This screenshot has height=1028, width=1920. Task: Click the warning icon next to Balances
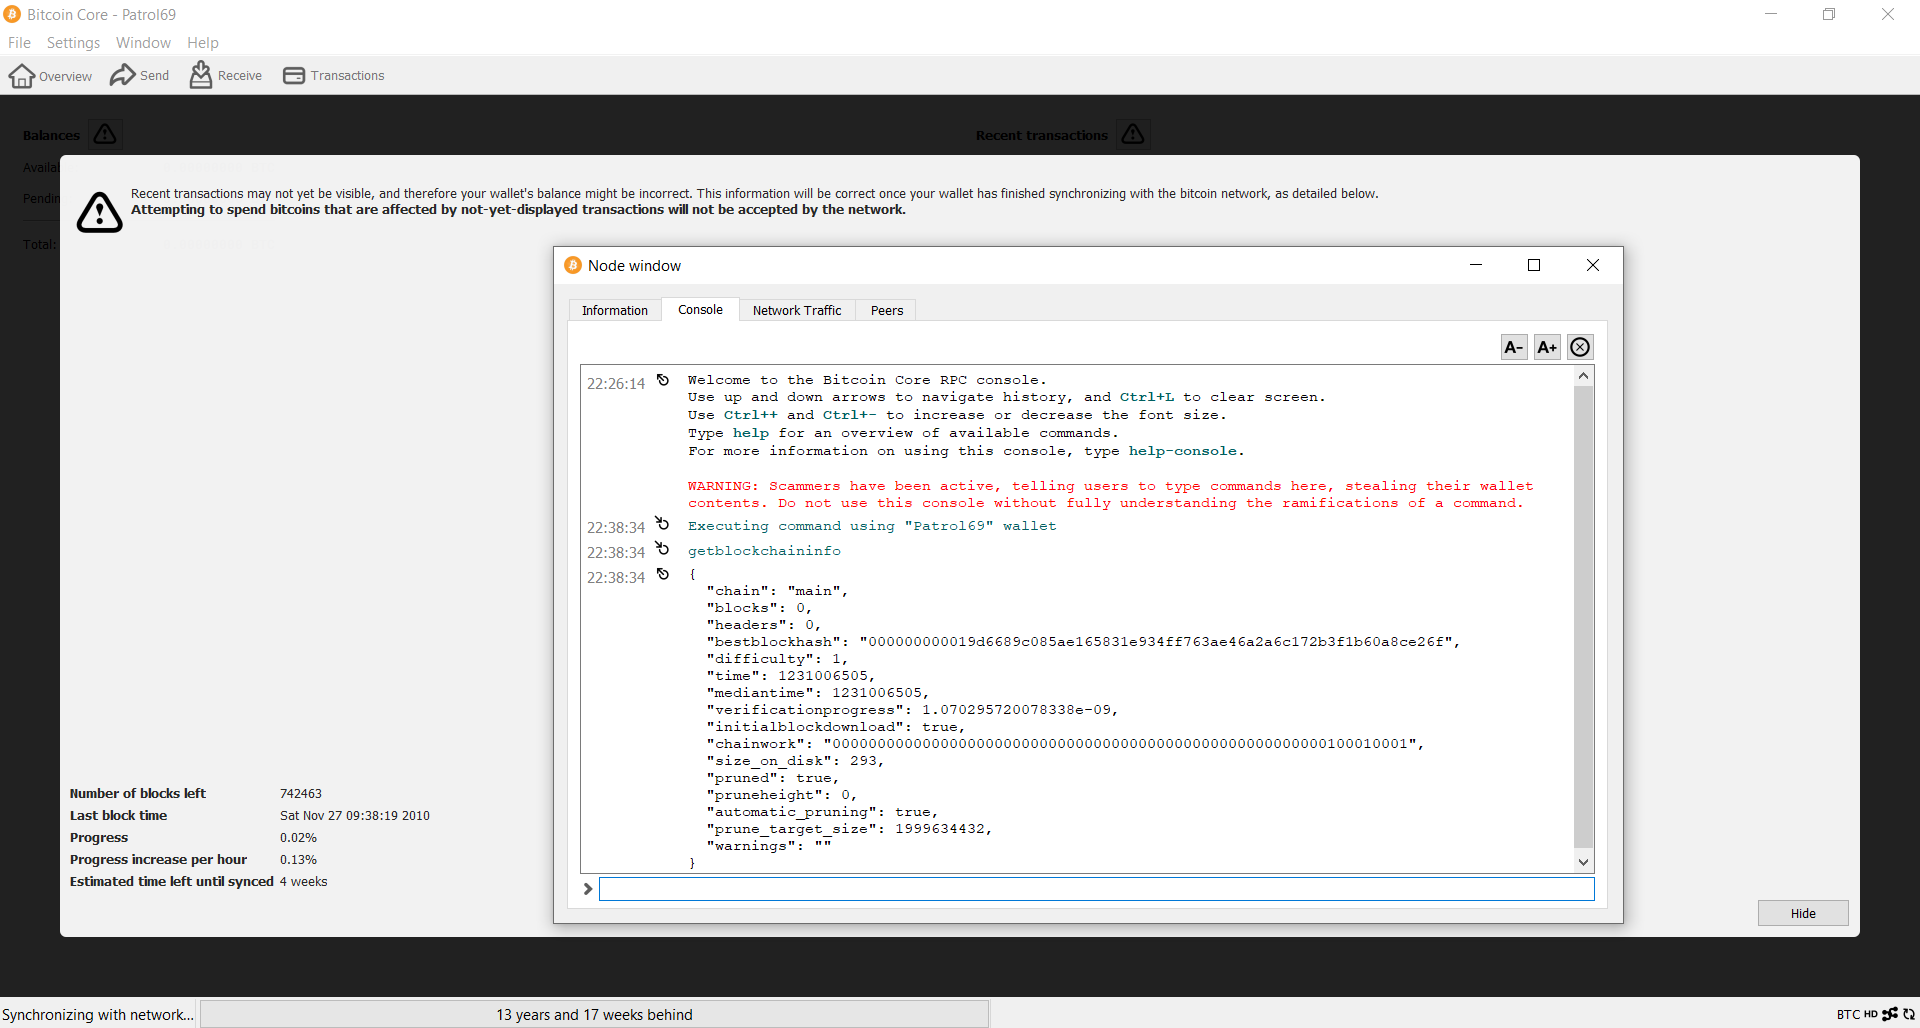(x=105, y=134)
